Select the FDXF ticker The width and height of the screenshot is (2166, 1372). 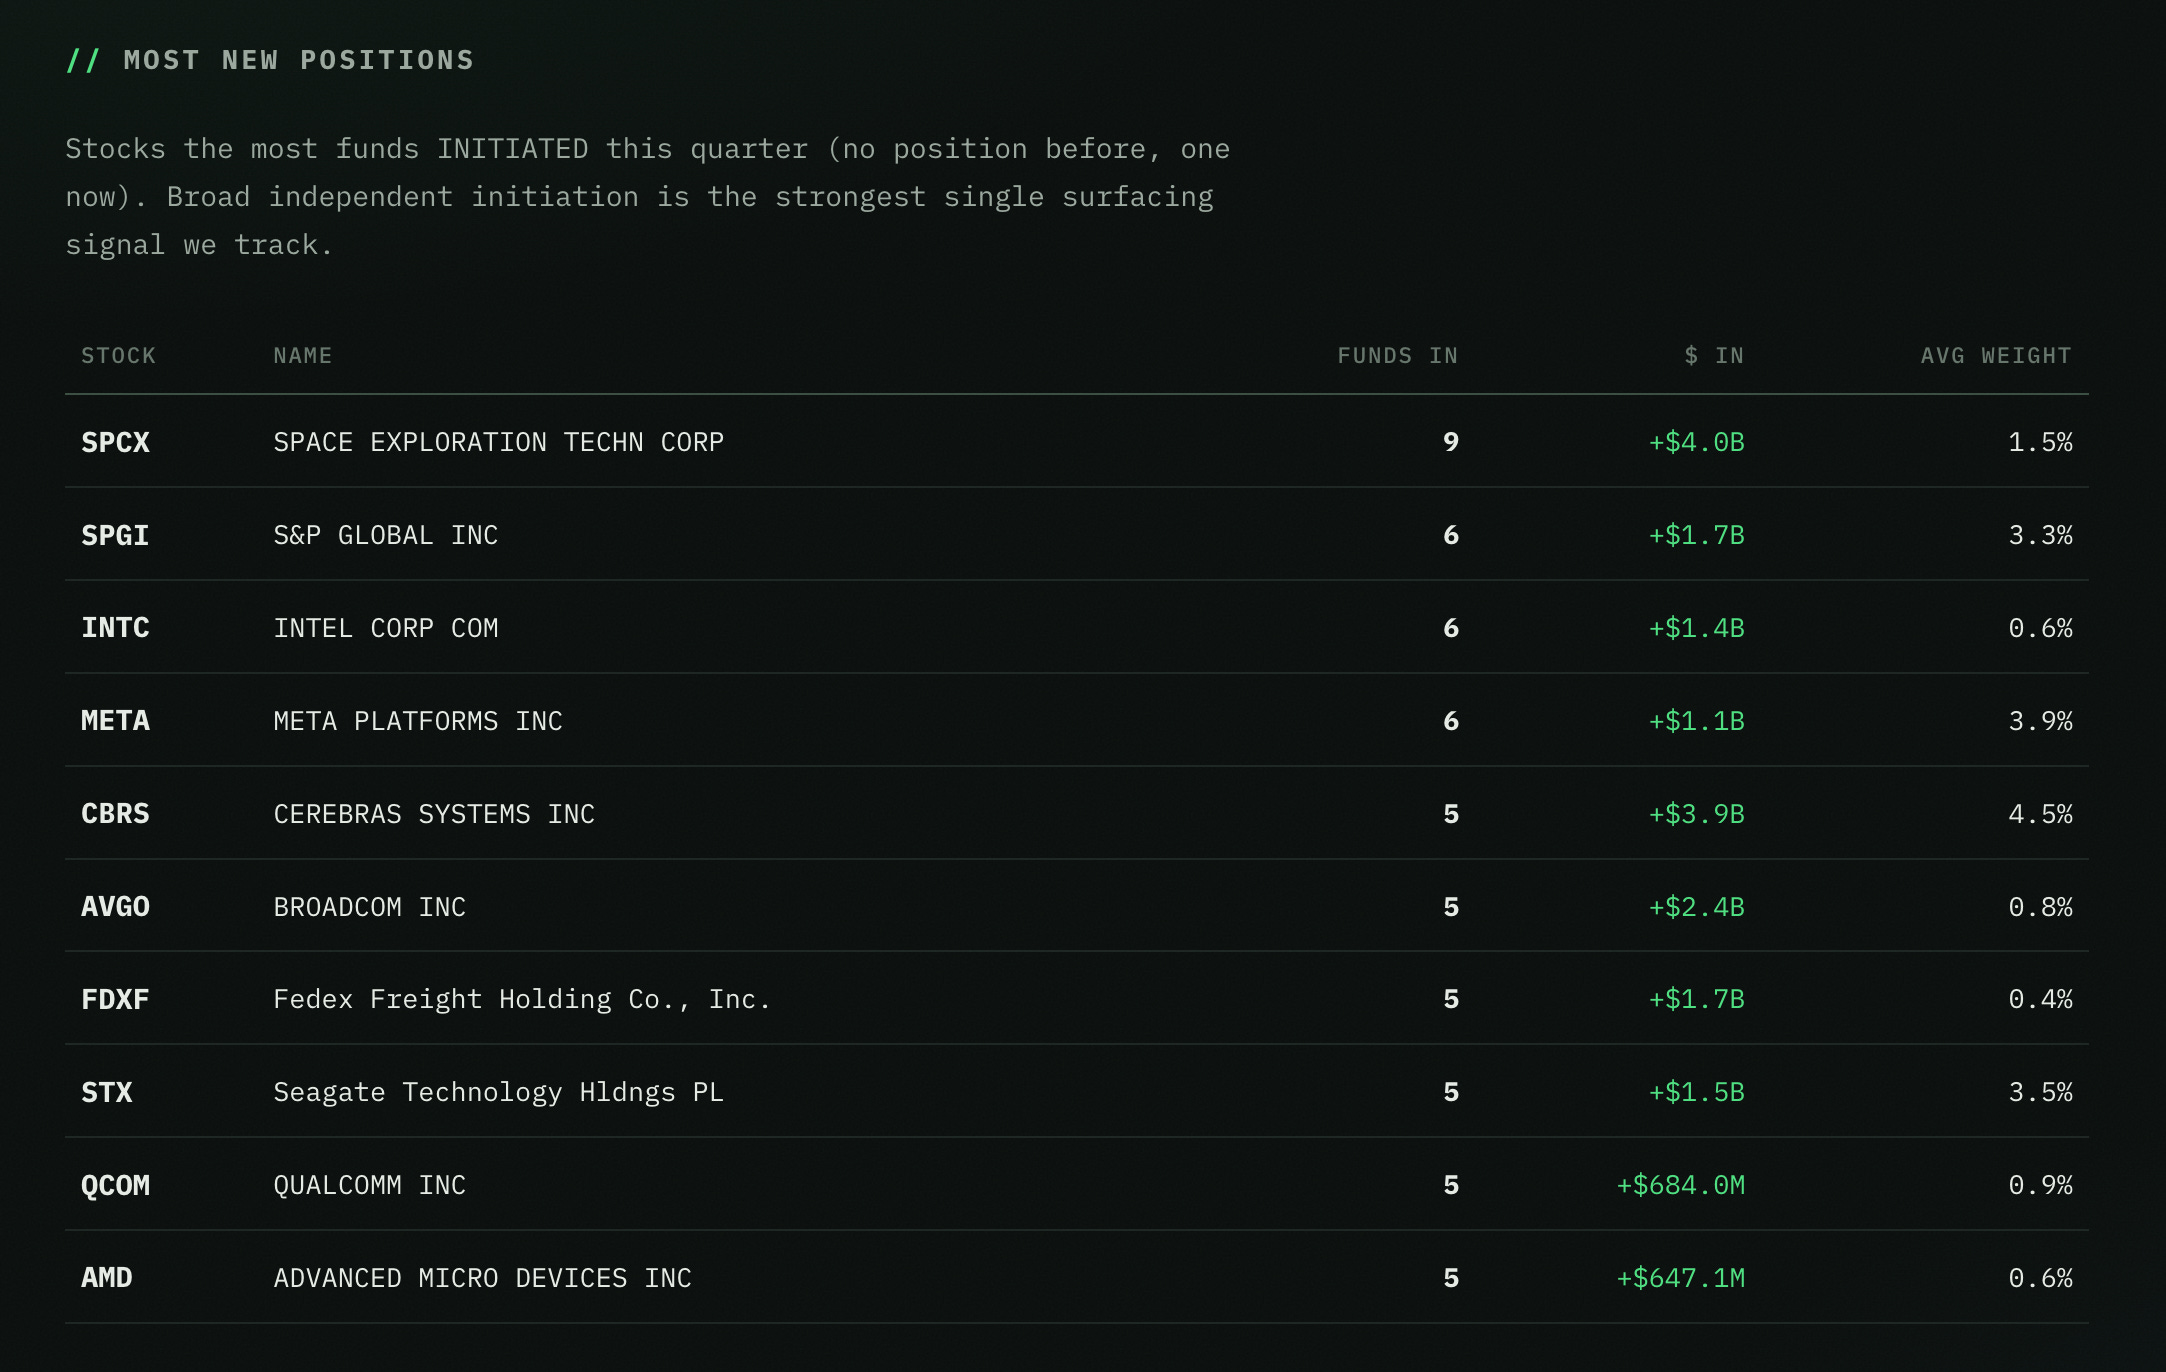(x=115, y=999)
